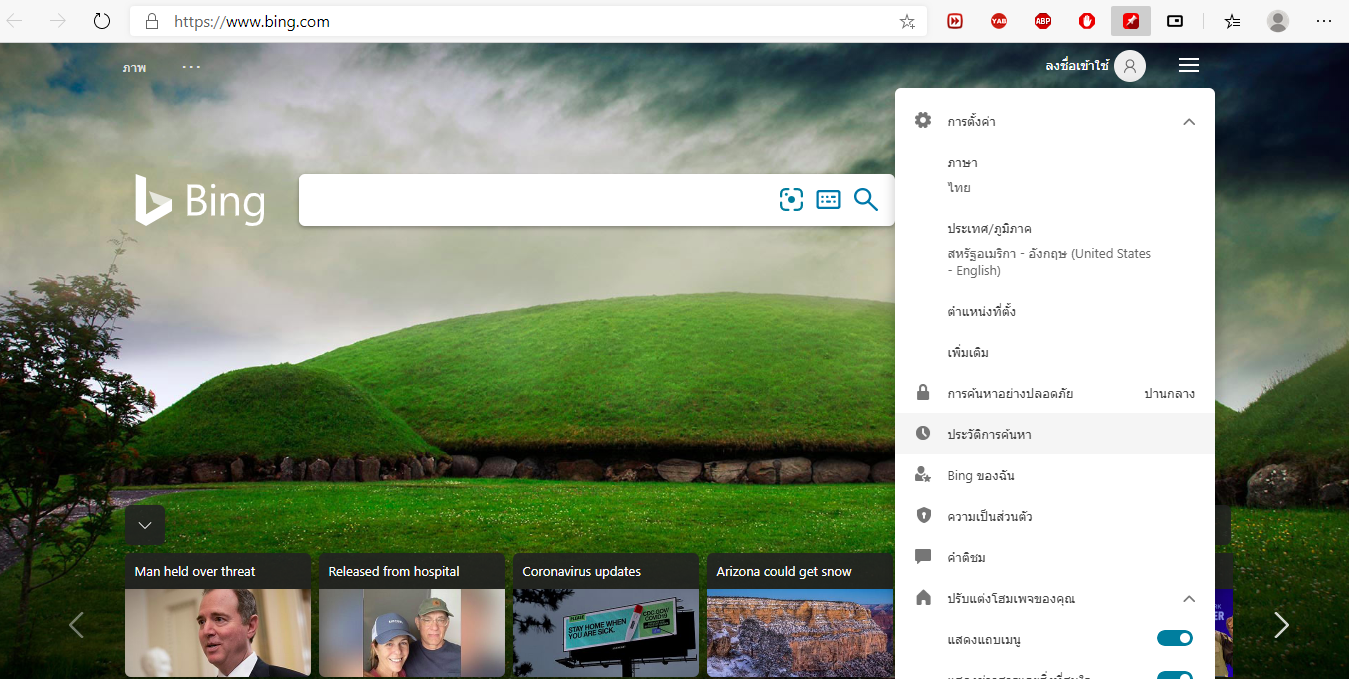
Task: Collapse the การตั้งค่า section chevron
Action: point(1189,120)
